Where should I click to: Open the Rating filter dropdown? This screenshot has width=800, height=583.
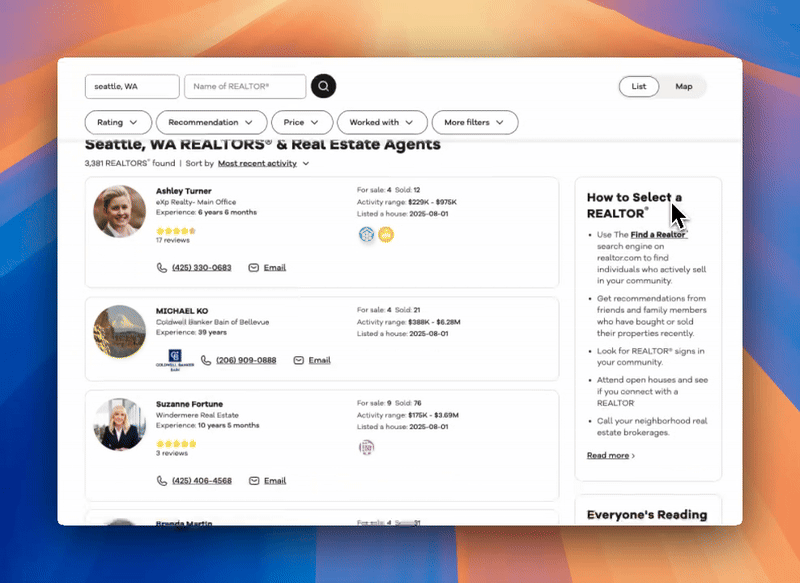118,122
